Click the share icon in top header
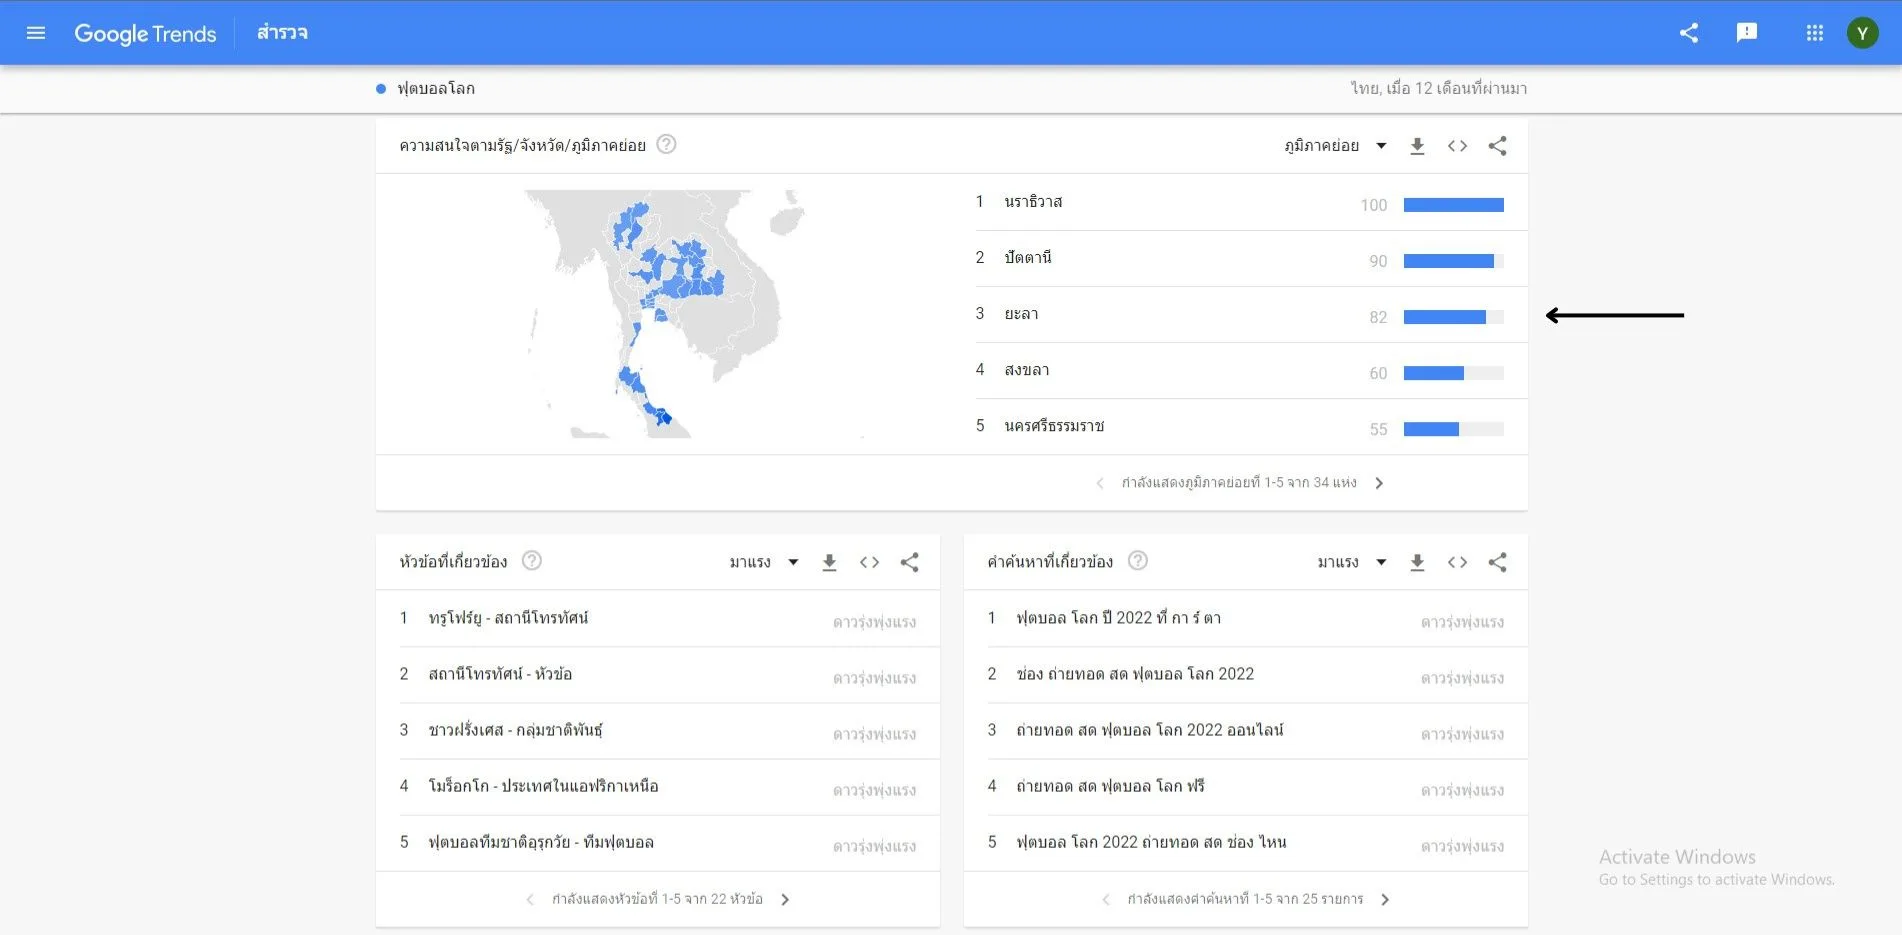Viewport: 1902px width, 935px height. tap(1689, 33)
